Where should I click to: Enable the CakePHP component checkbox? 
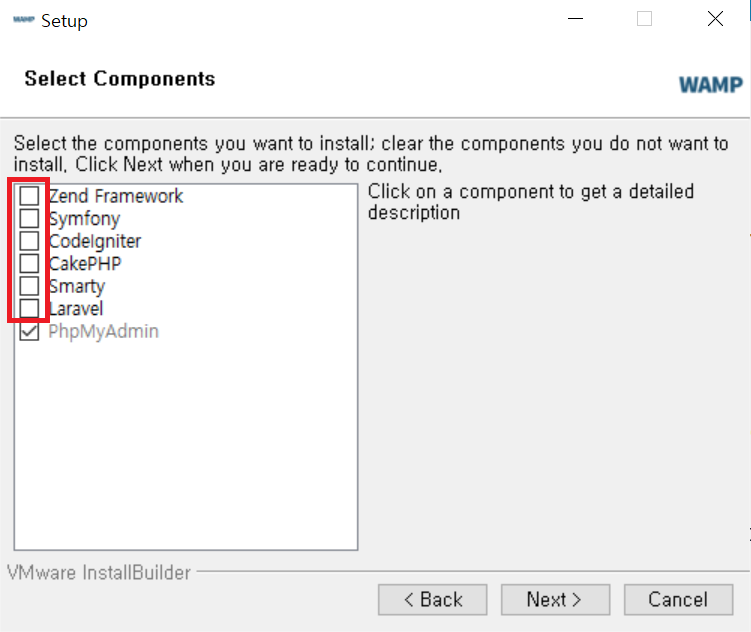click(30, 264)
